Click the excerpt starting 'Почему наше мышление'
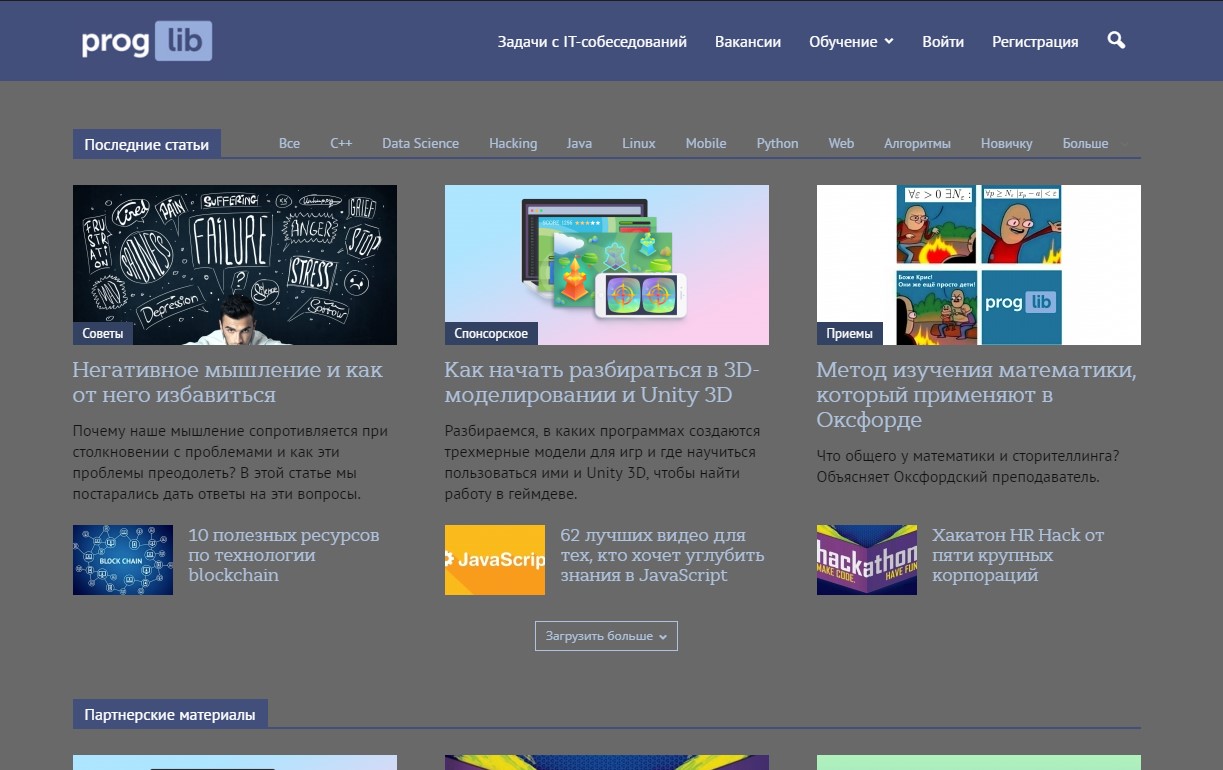1223x770 pixels. pyautogui.click(x=230, y=462)
